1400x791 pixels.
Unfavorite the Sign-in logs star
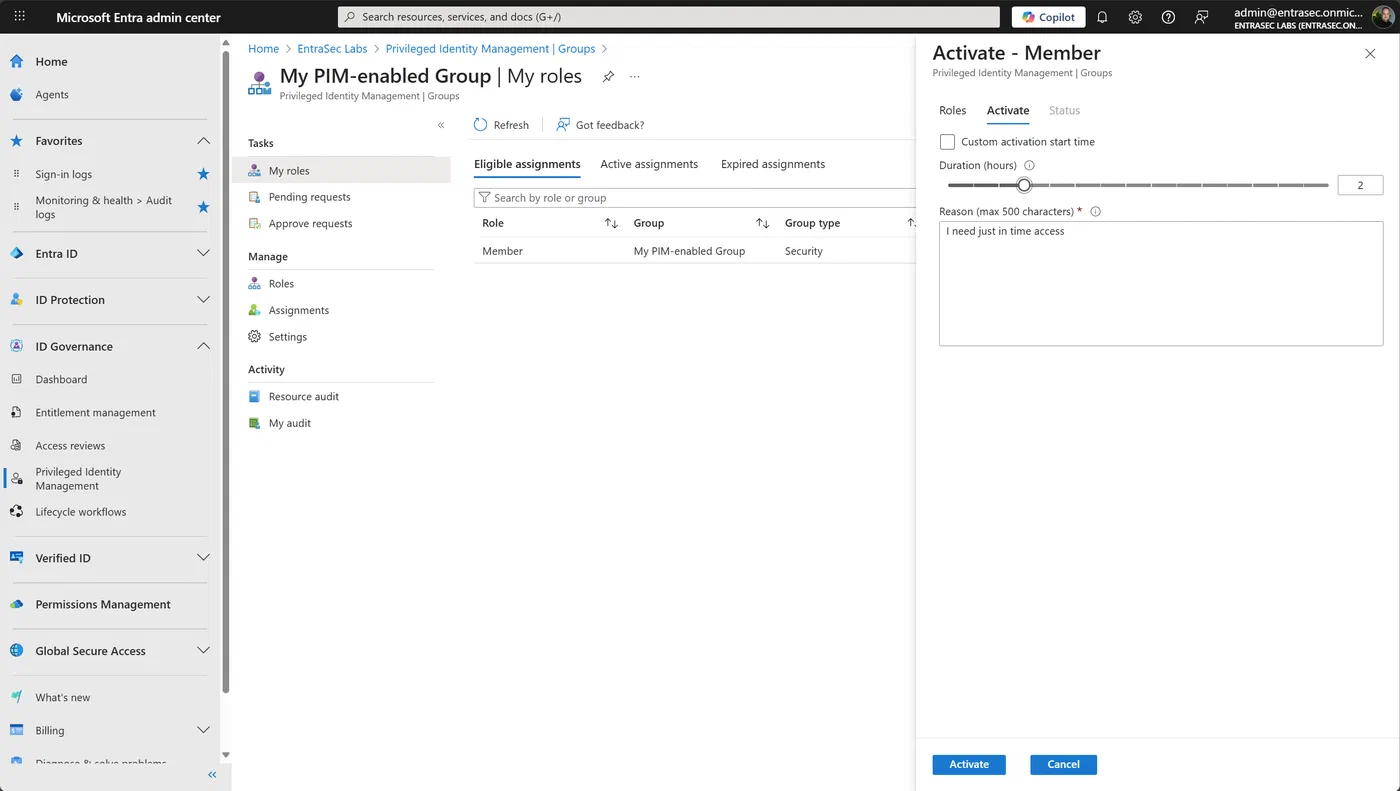(203, 174)
